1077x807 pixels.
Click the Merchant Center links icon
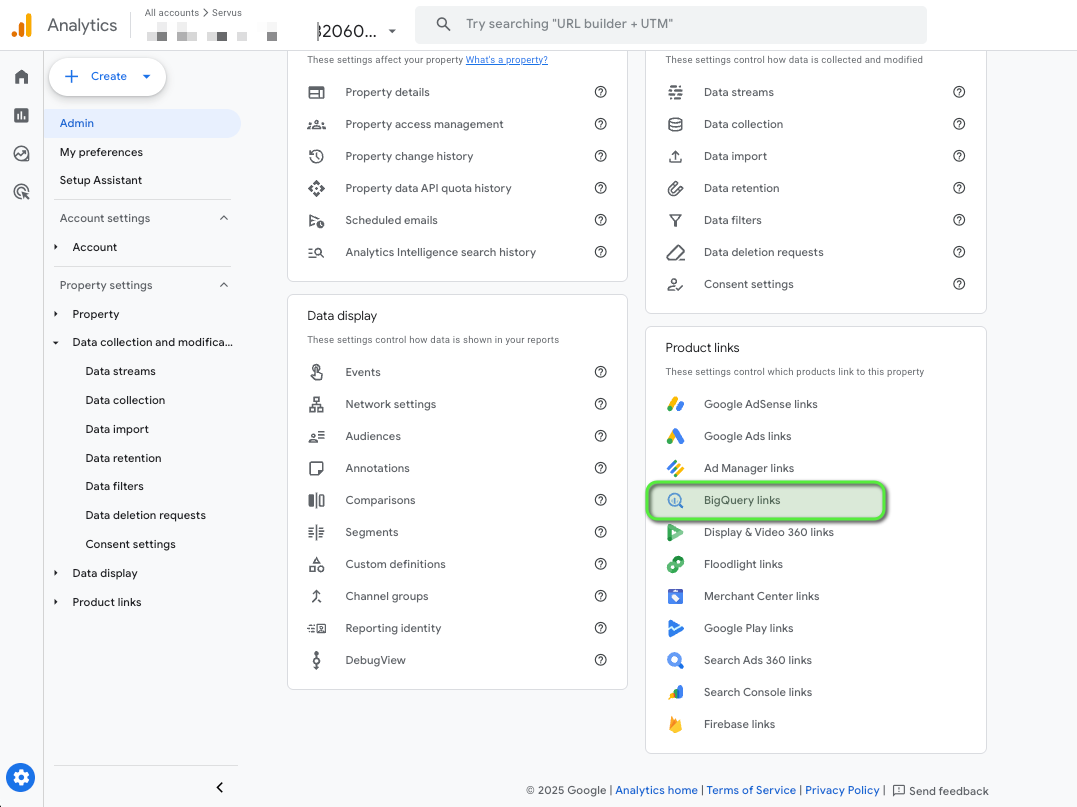[x=675, y=596]
